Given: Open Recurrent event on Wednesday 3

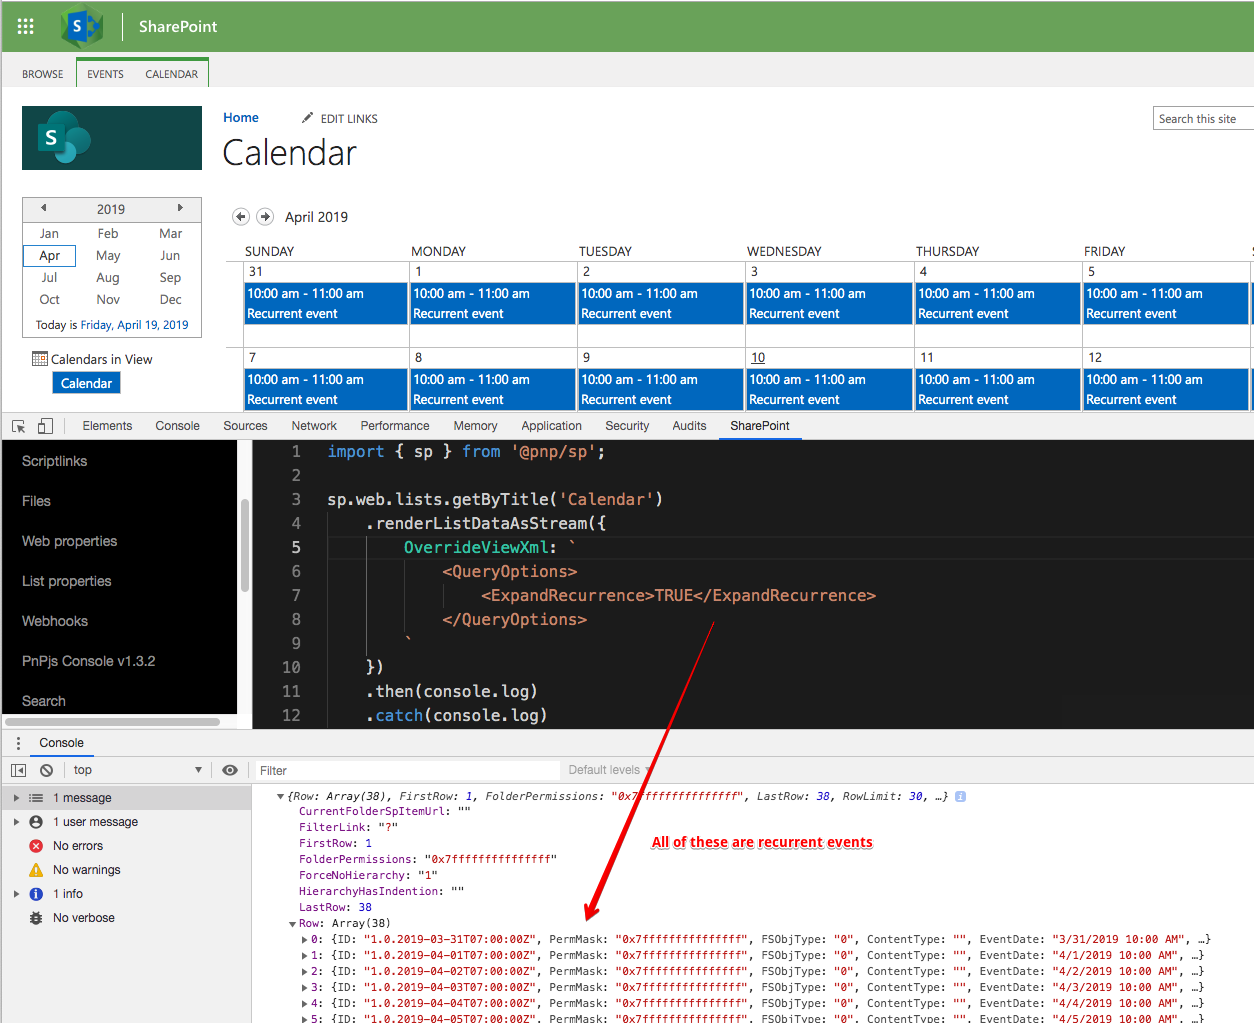Looking at the screenshot, I should point(830,303).
